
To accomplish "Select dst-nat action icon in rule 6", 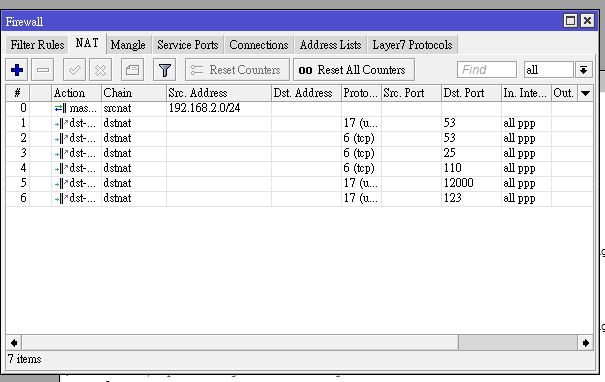I will 61,199.
